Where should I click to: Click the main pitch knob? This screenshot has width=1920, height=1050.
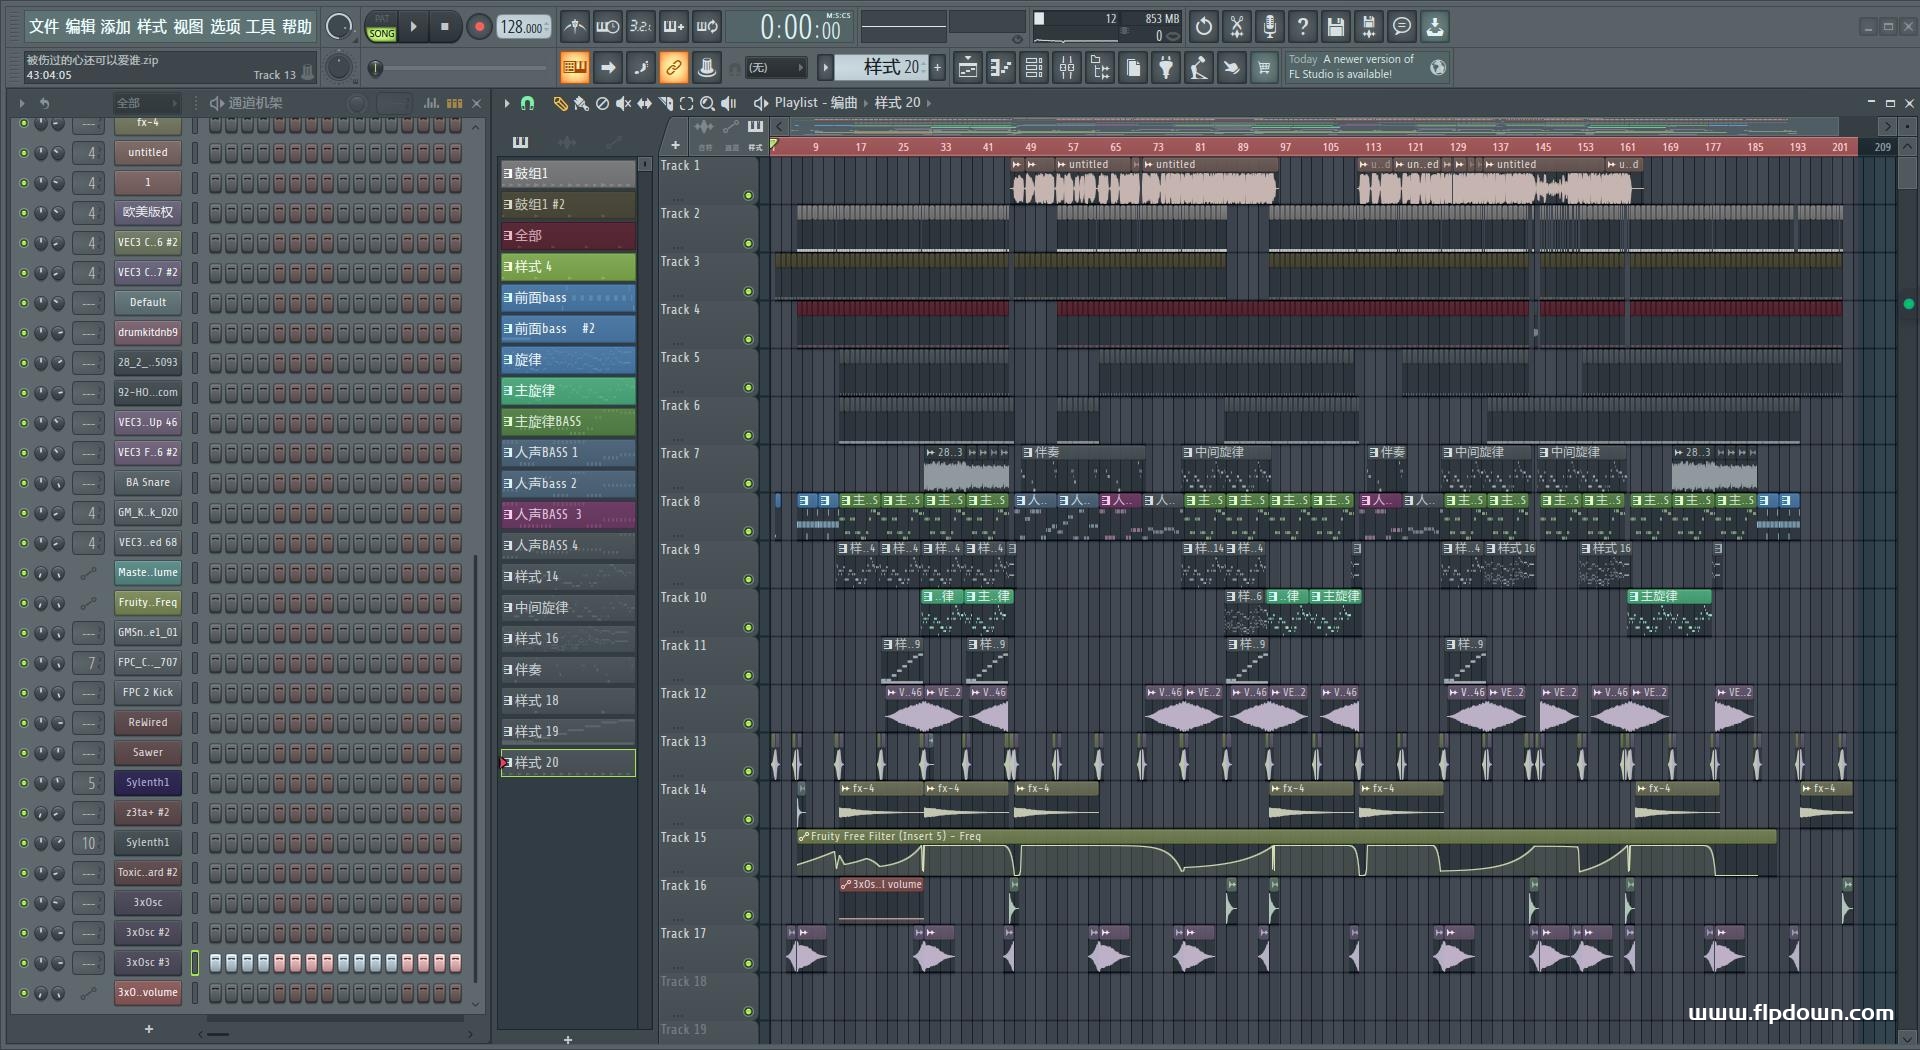pyautogui.click(x=339, y=67)
